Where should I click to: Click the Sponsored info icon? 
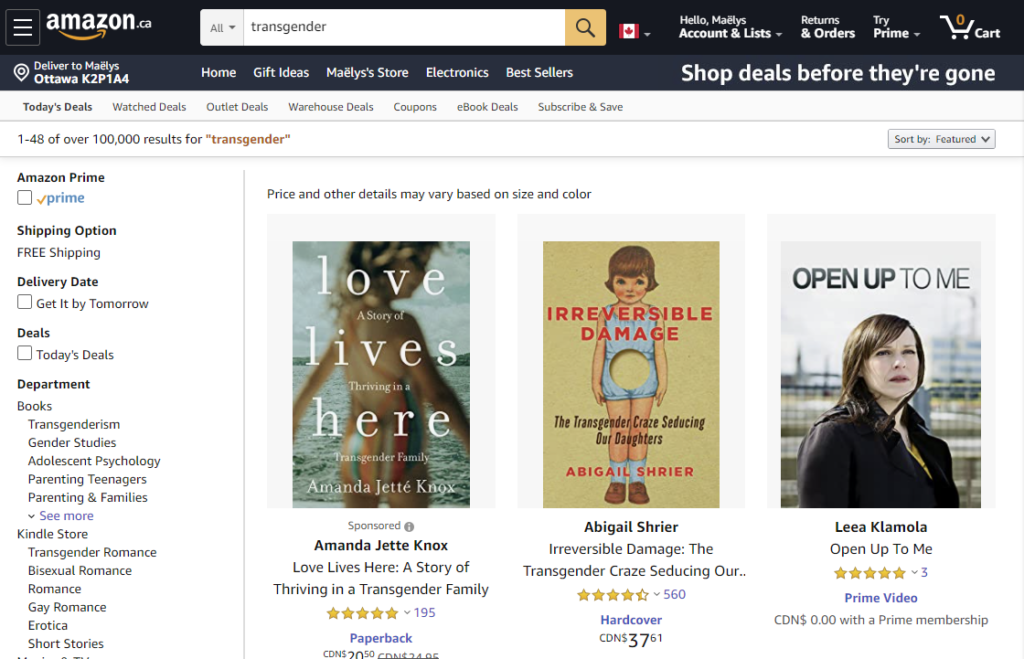click(409, 526)
